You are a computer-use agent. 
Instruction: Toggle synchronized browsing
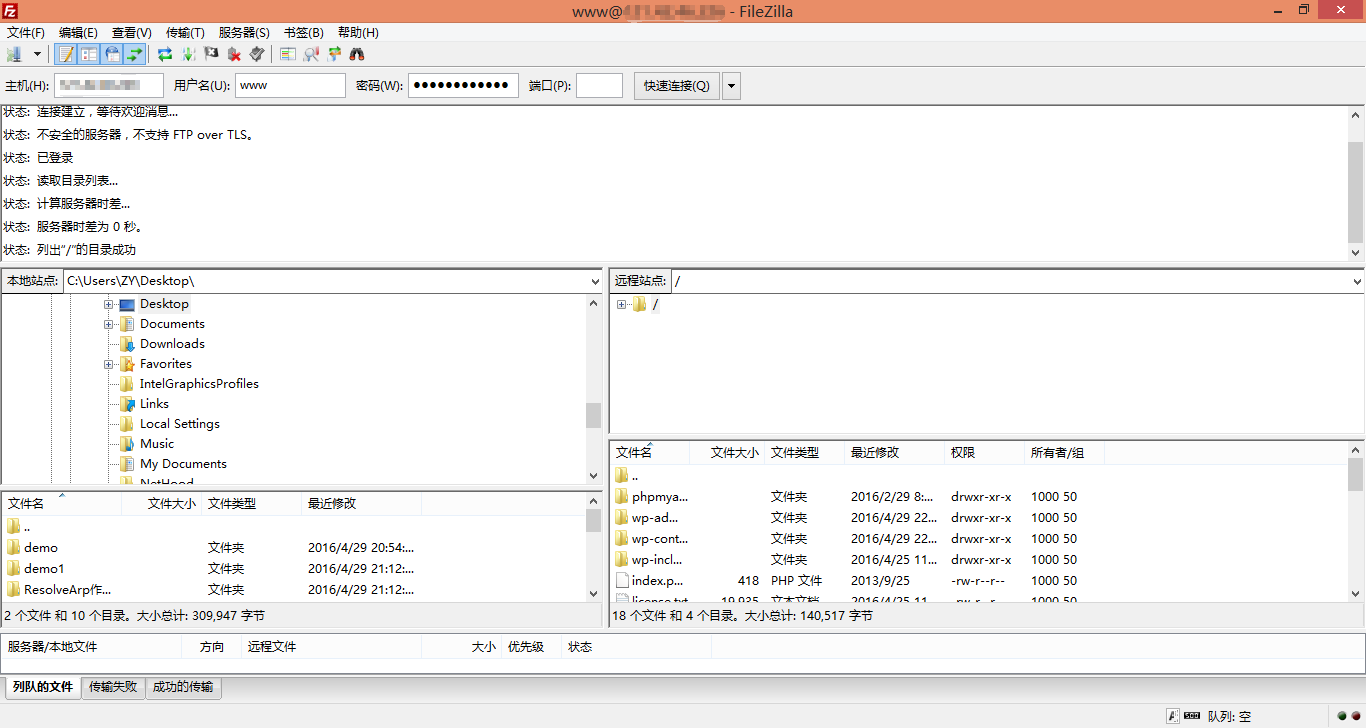tap(334, 54)
